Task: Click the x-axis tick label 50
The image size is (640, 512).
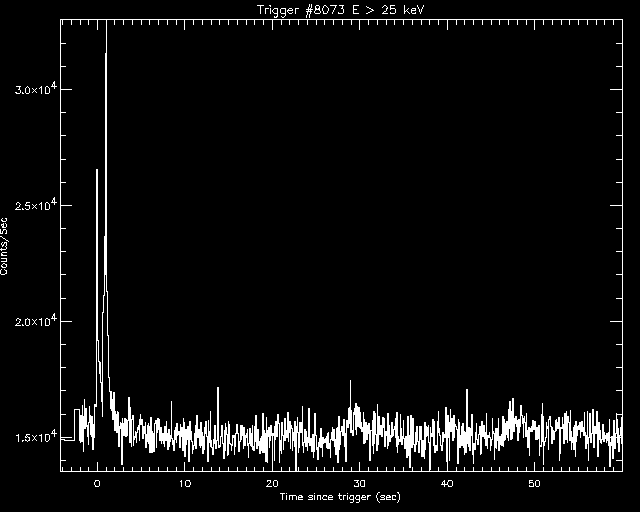Action: [x=534, y=484]
